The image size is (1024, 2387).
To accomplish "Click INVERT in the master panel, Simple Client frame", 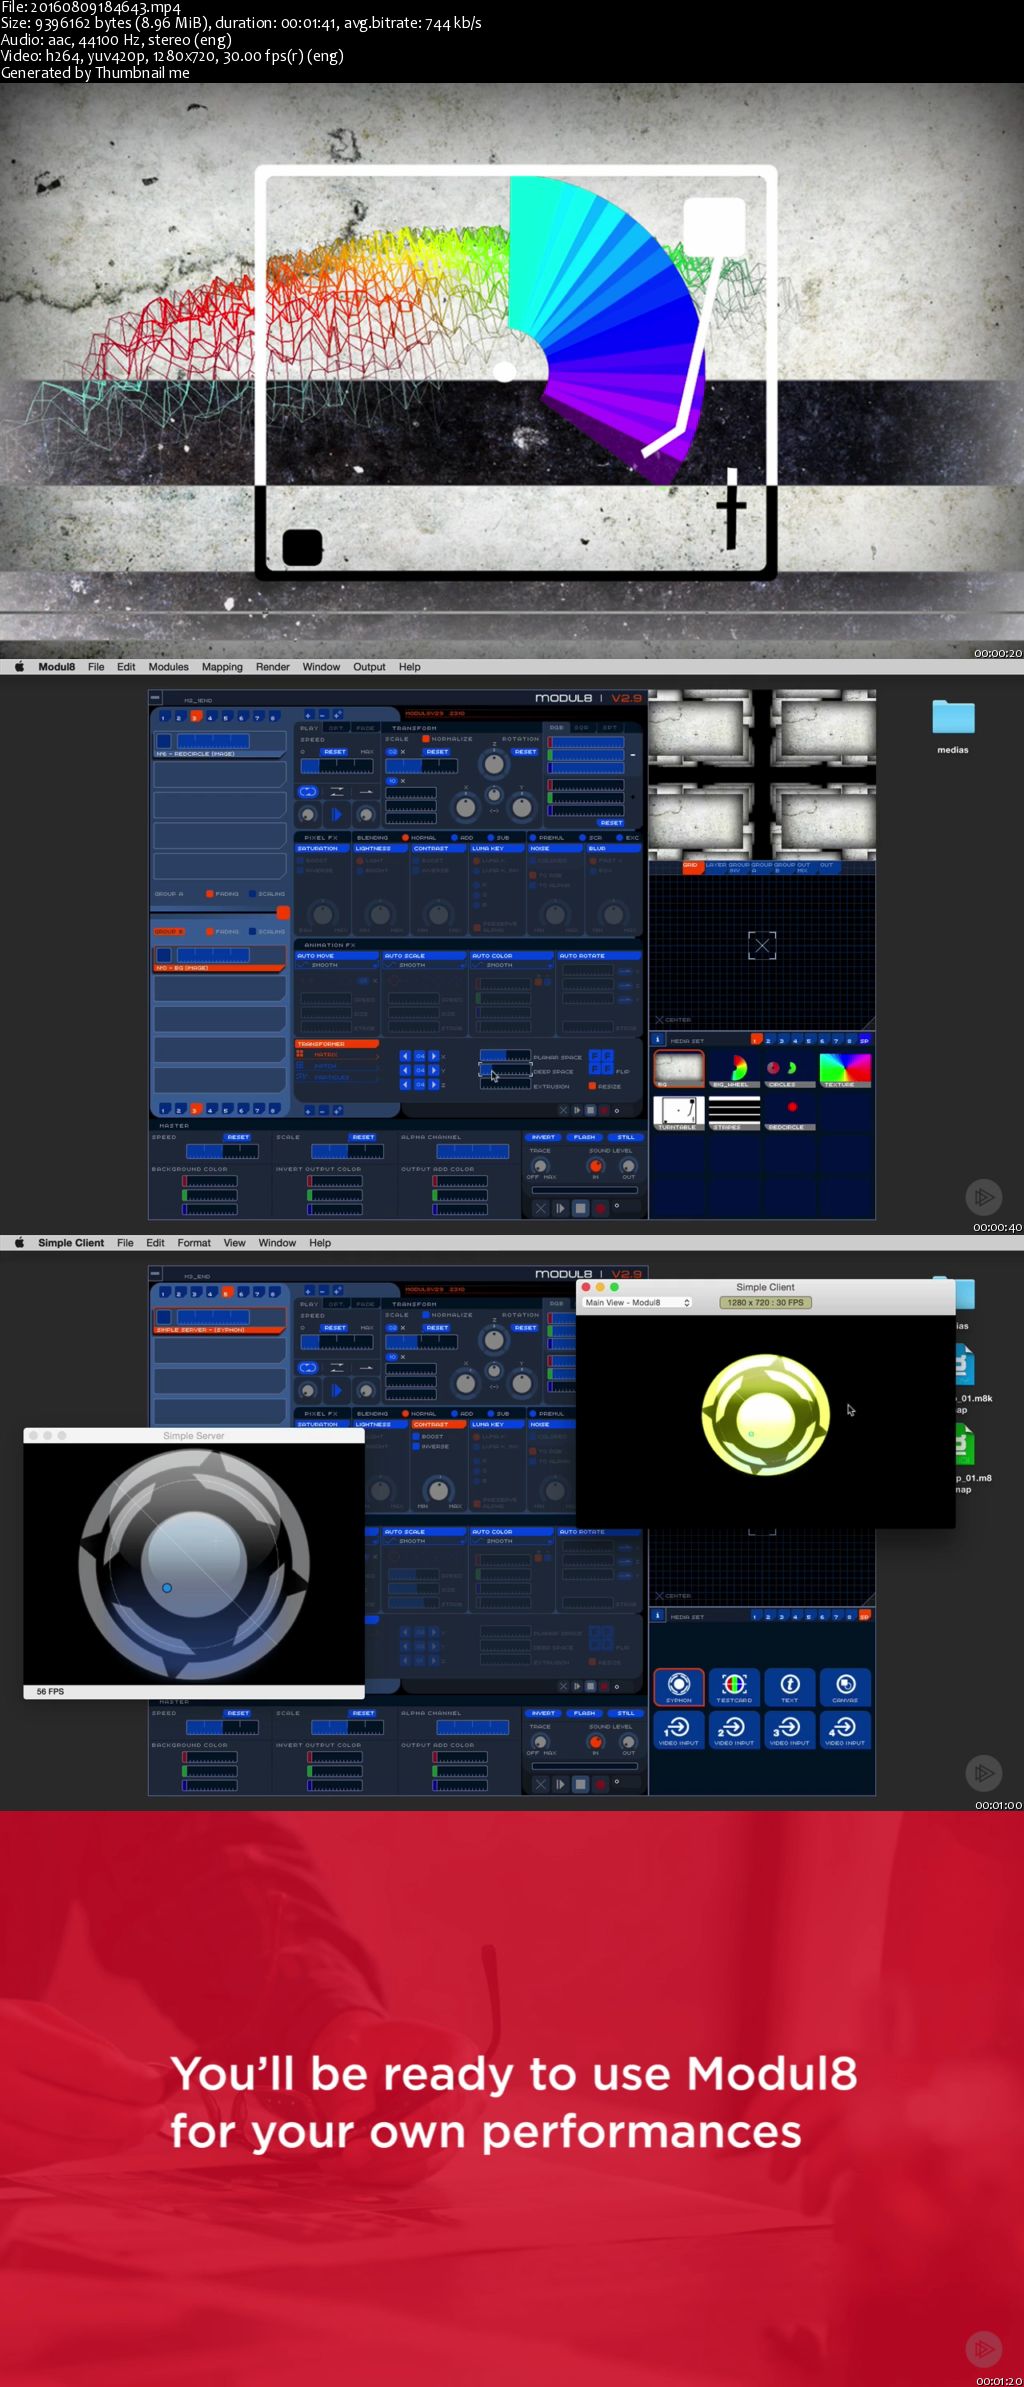I will [x=543, y=1713].
